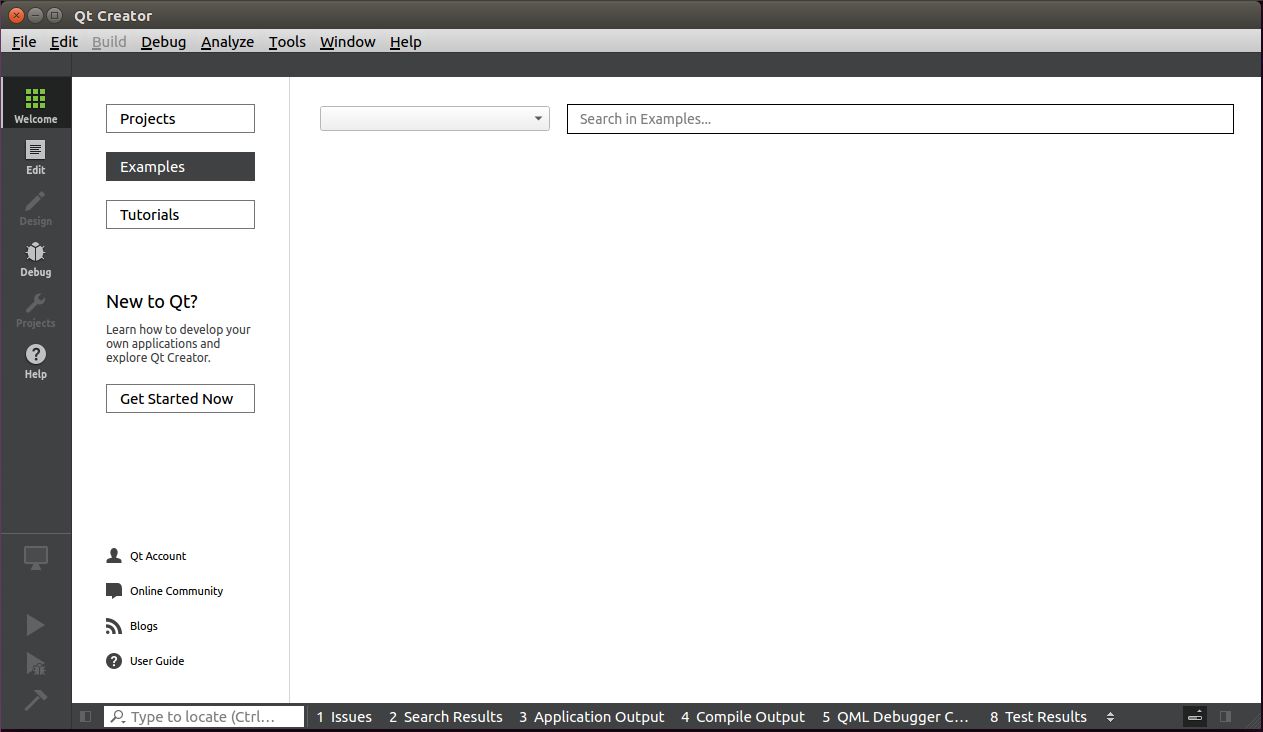Open Help mode from the sidebar

pyautogui.click(x=35, y=360)
